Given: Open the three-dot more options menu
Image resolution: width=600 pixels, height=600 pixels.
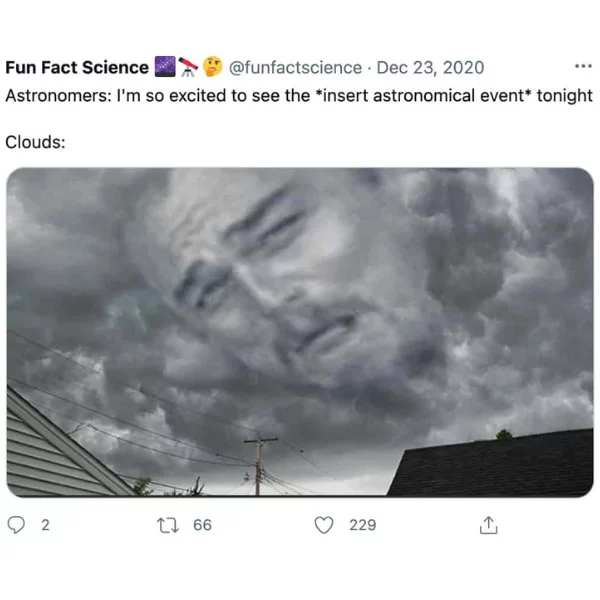Looking at the screenshot, I should click(583, 66).
